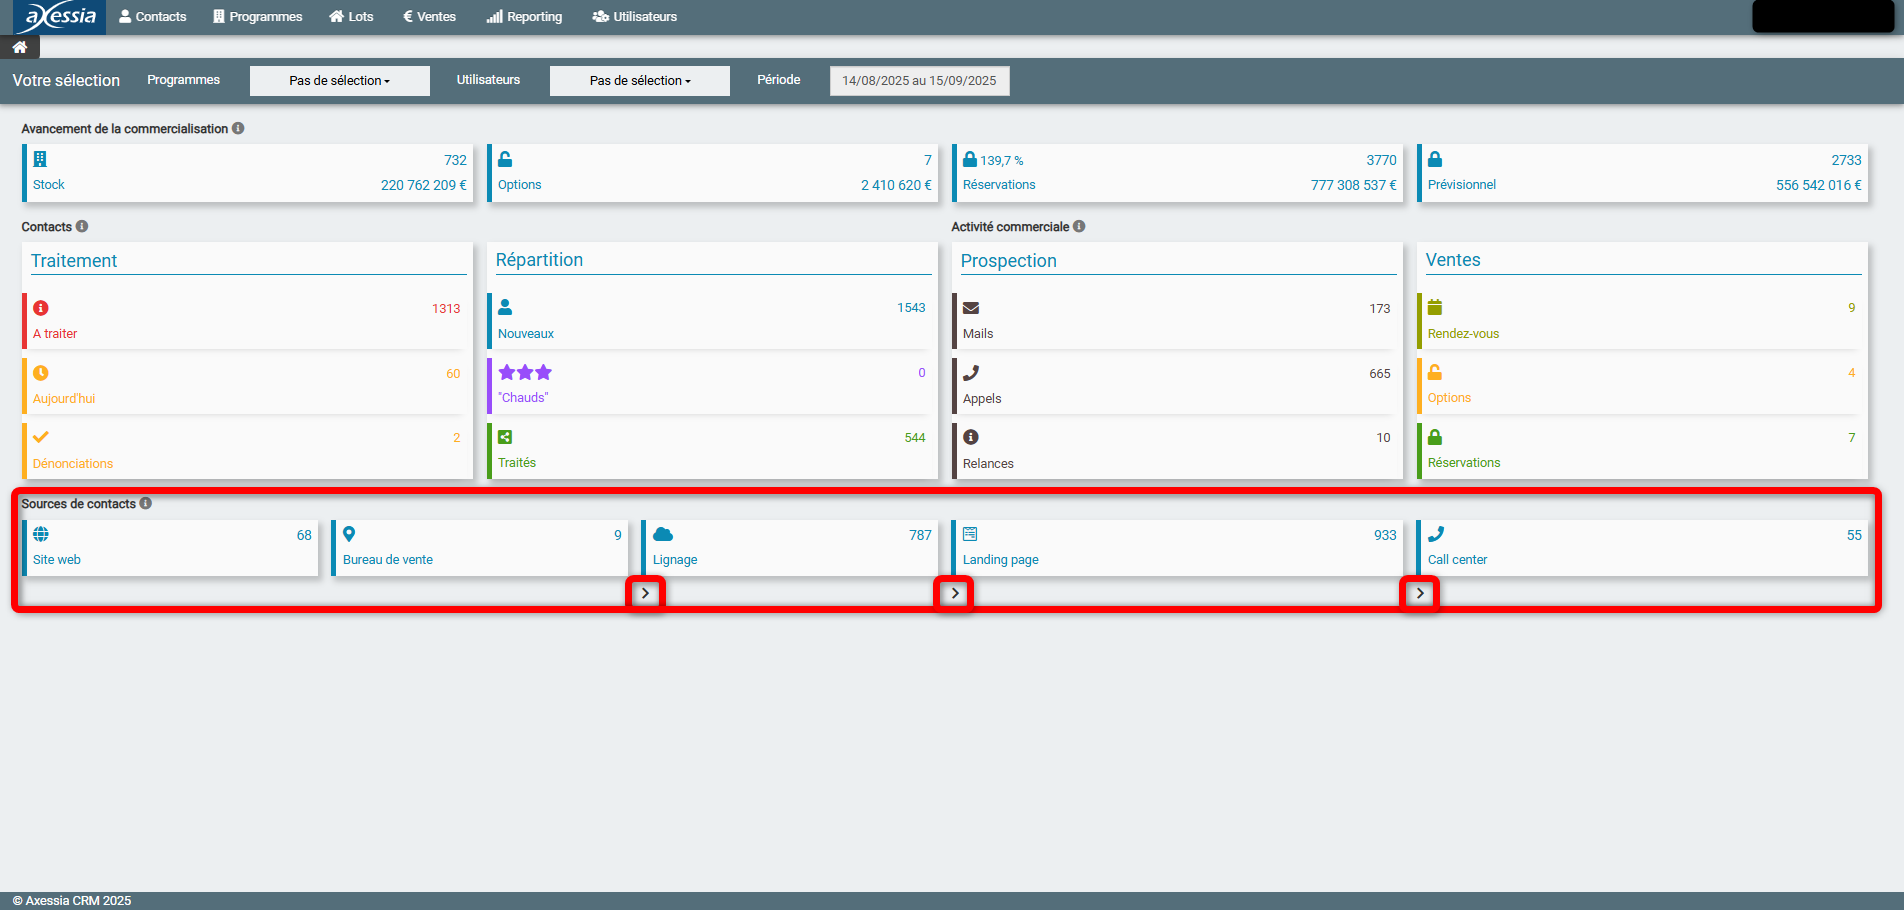The height and width of the screenshot is (910, 1904).
Task: Click the envelope icon for Mails
Action: pos(970,308)
